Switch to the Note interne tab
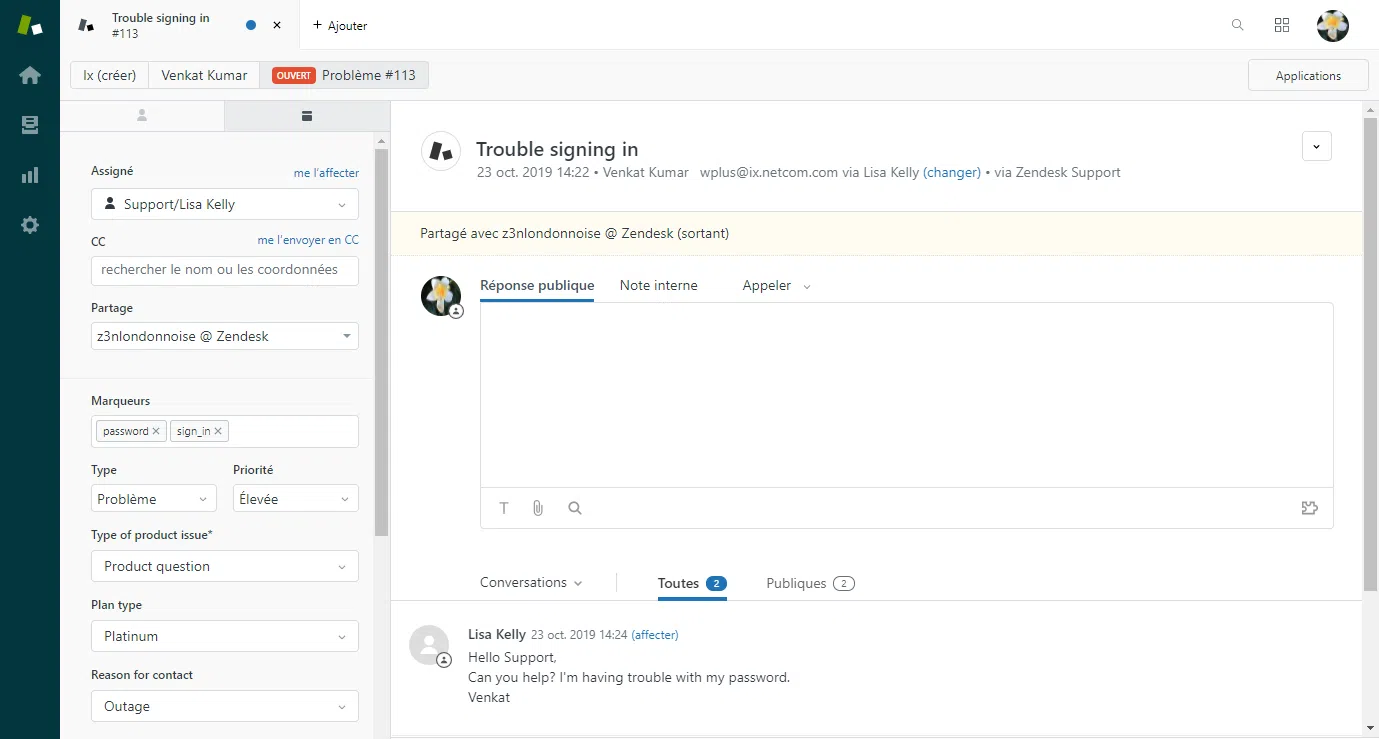Image resolution: width=1379 pixels, height=739 pixels. 658,285
